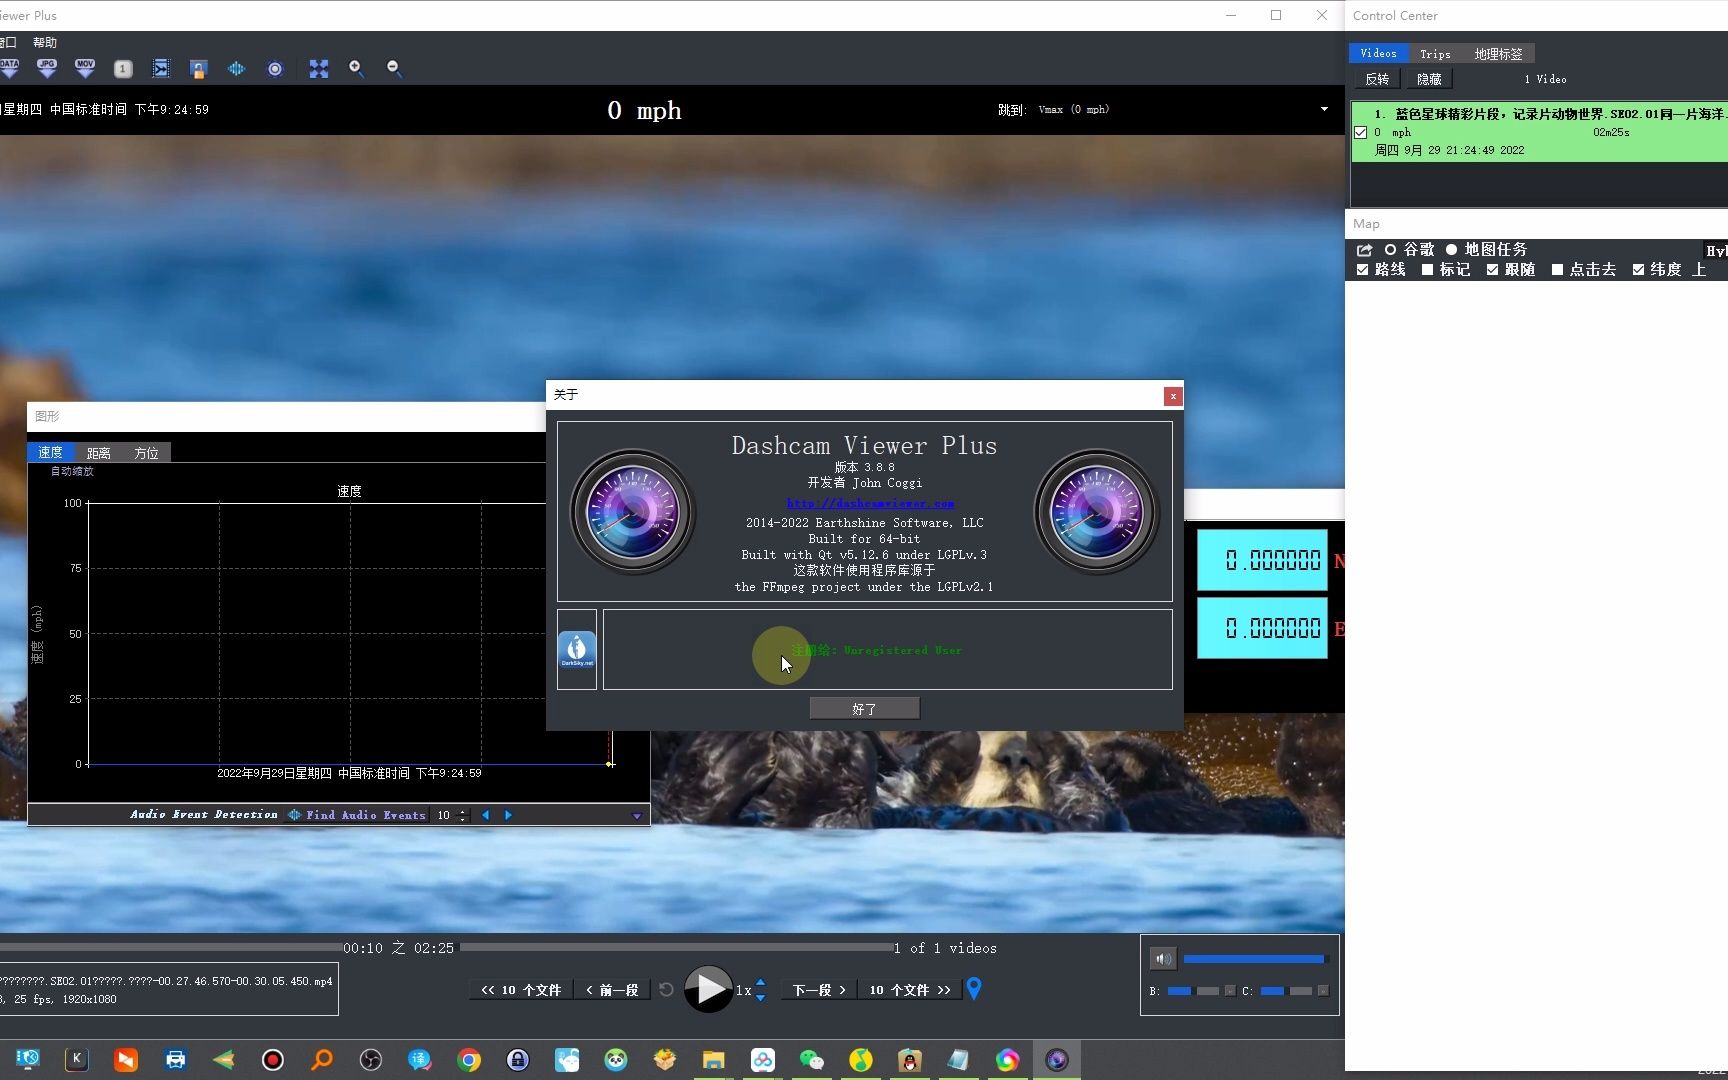The image size is (1728, 1080).
Task: Click the fullscreen expand arrows icon
Action: point(319,69)
